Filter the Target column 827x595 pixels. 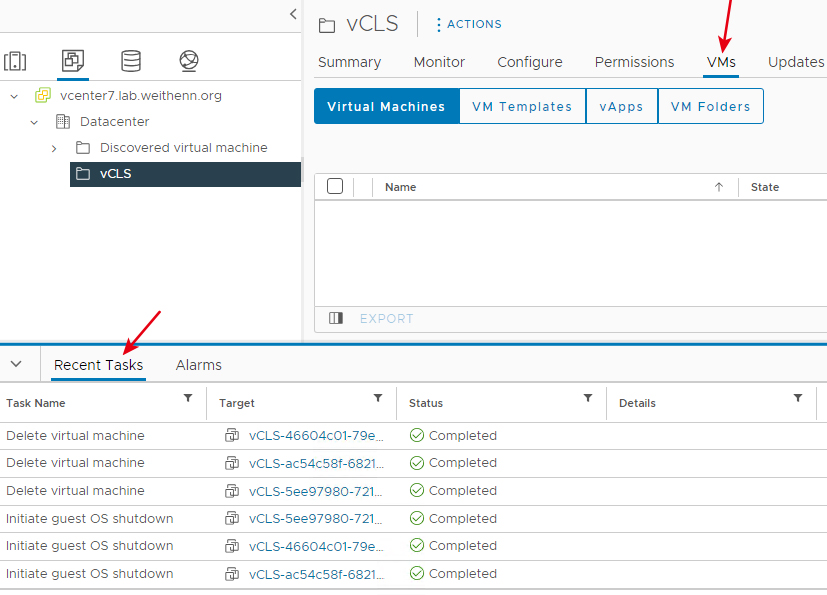pos(378,398)
